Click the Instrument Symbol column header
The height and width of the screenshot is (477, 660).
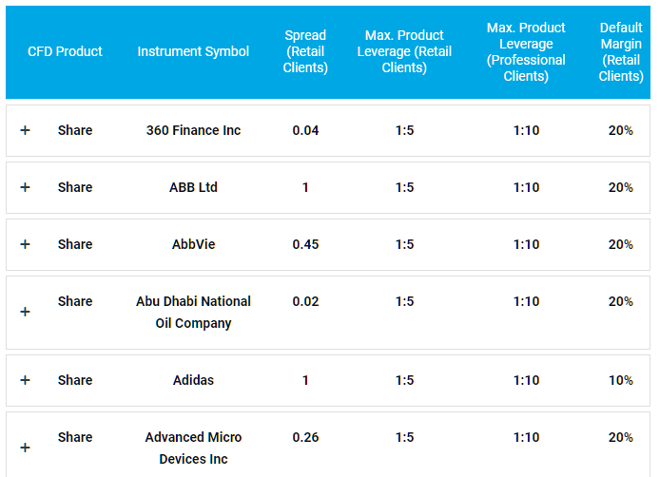(193, 51)
